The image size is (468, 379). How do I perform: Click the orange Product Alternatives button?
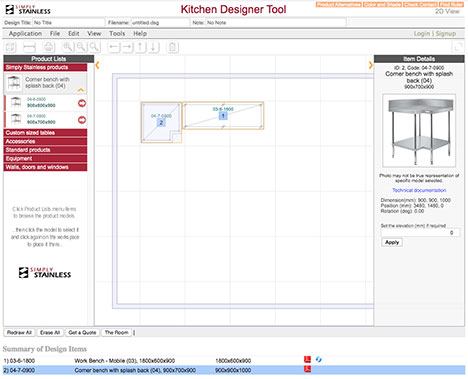click(339, 4)
